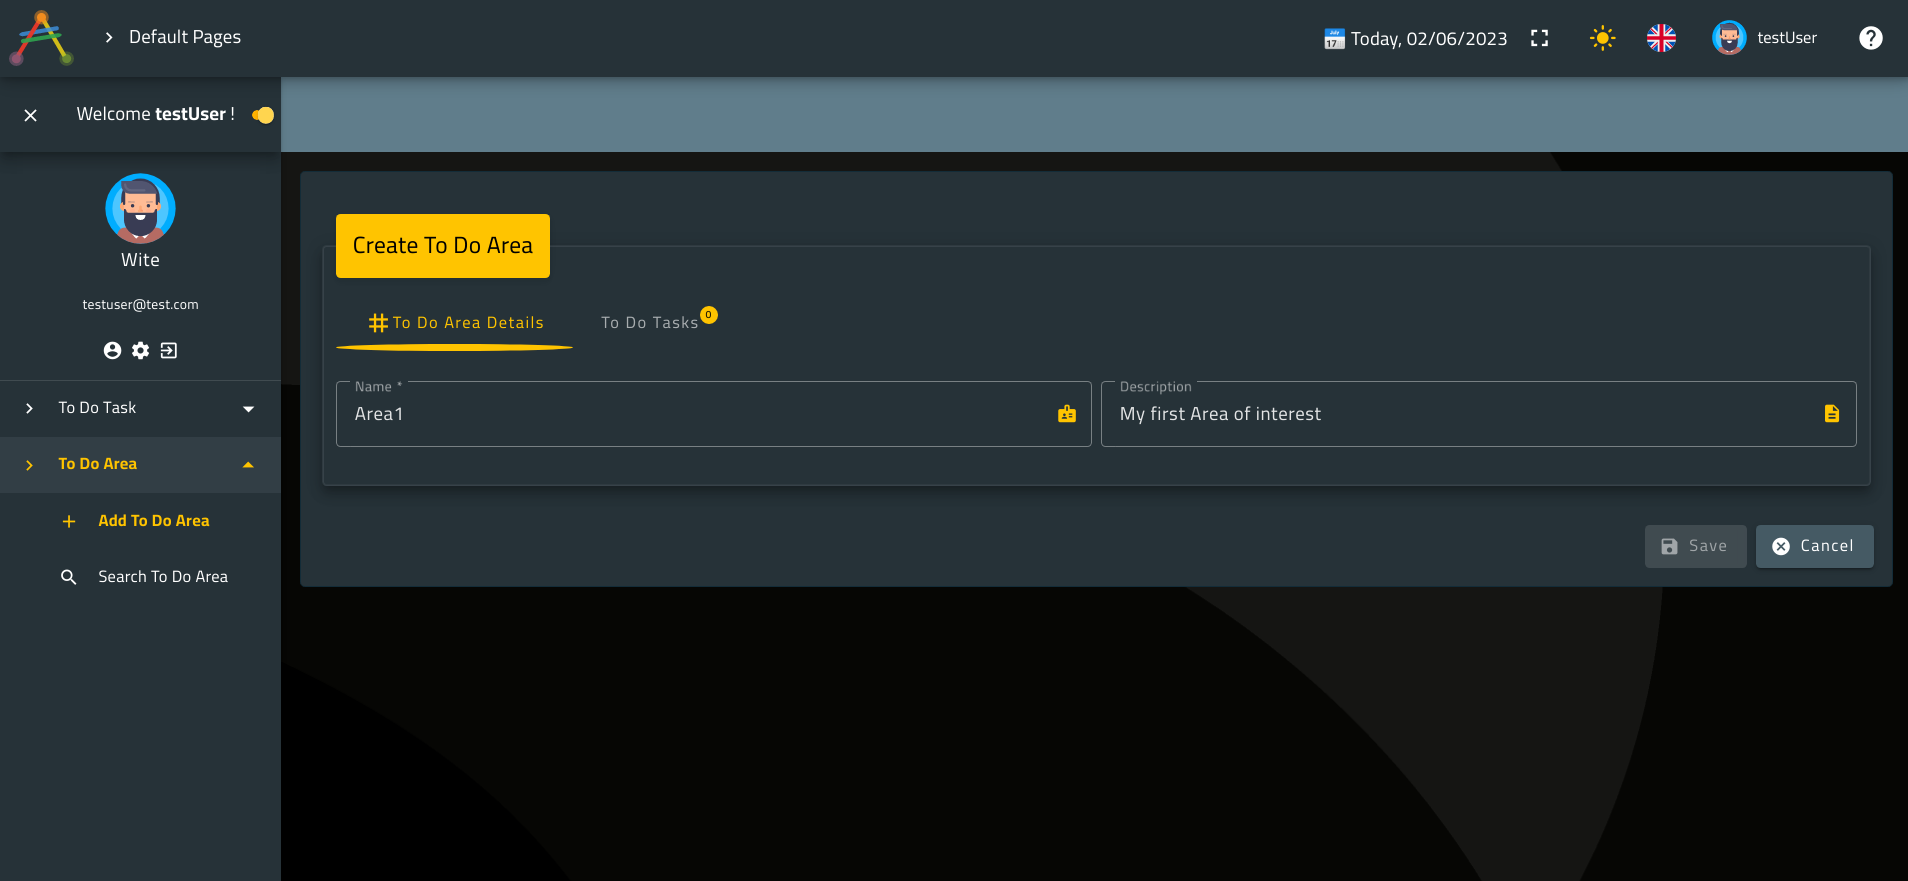
Task: Click the count badge on To Do Tasks
Action: (x=709, y=315)
